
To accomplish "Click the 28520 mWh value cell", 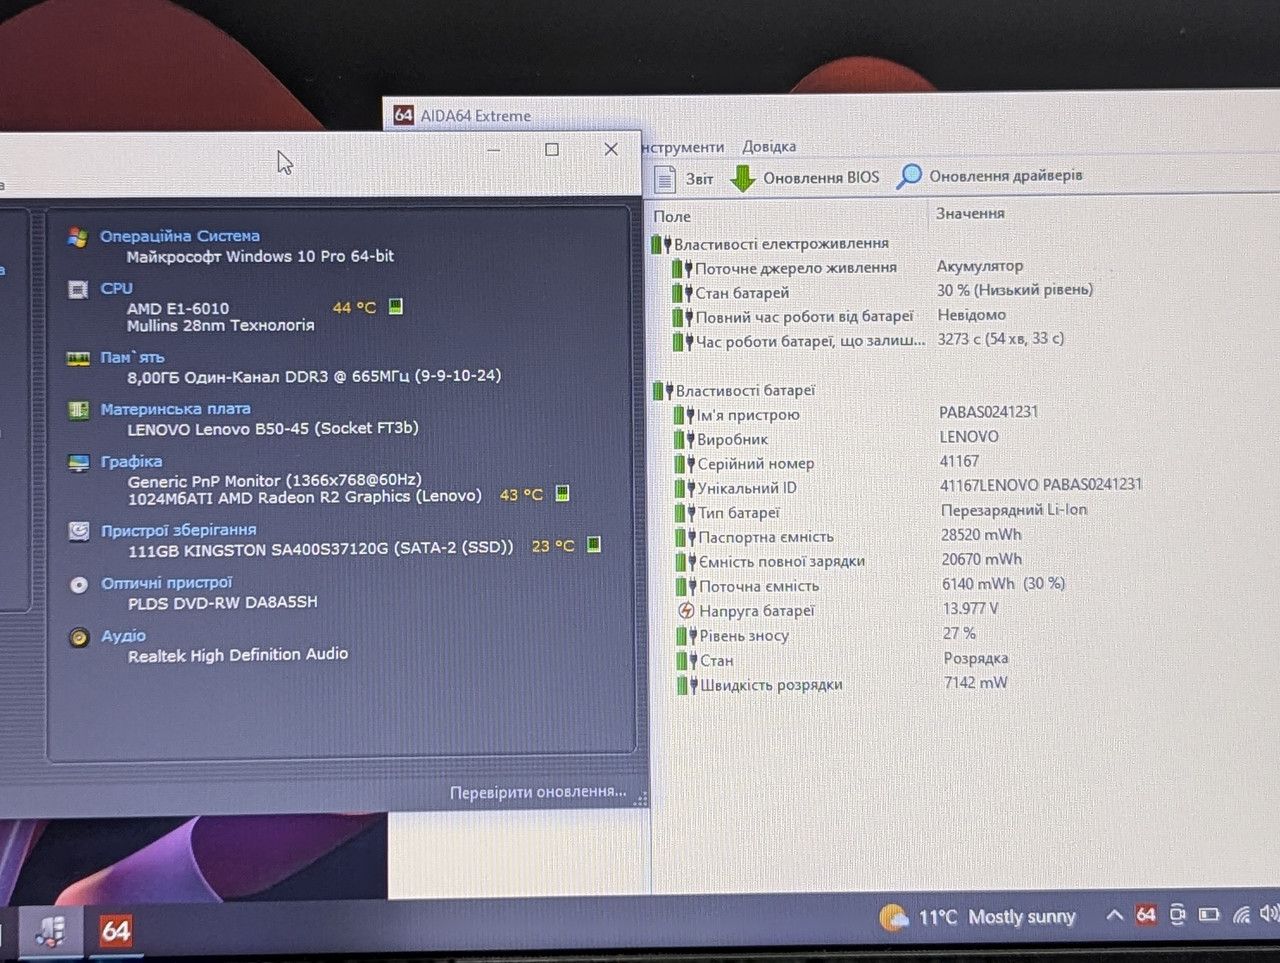I will click(981, 535).
